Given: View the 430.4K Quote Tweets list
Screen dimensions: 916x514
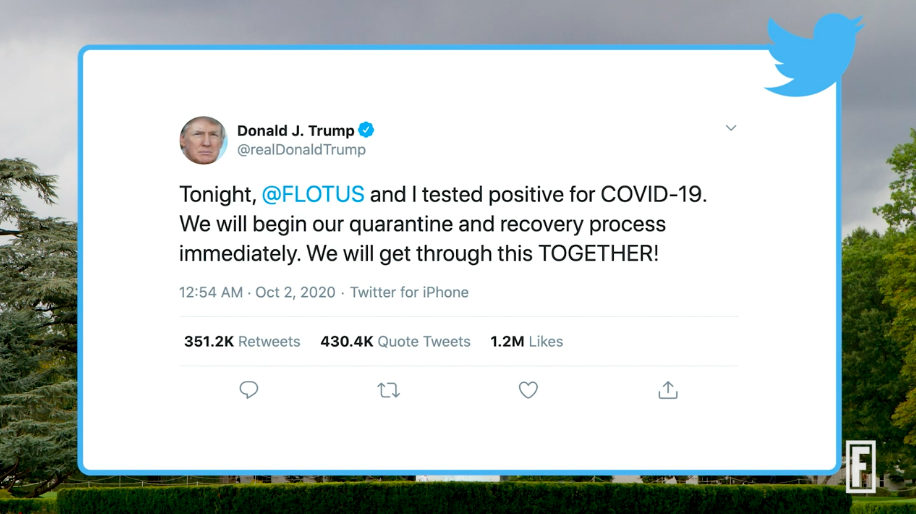Looking at the screenshot, I should (x=395, y=342).
